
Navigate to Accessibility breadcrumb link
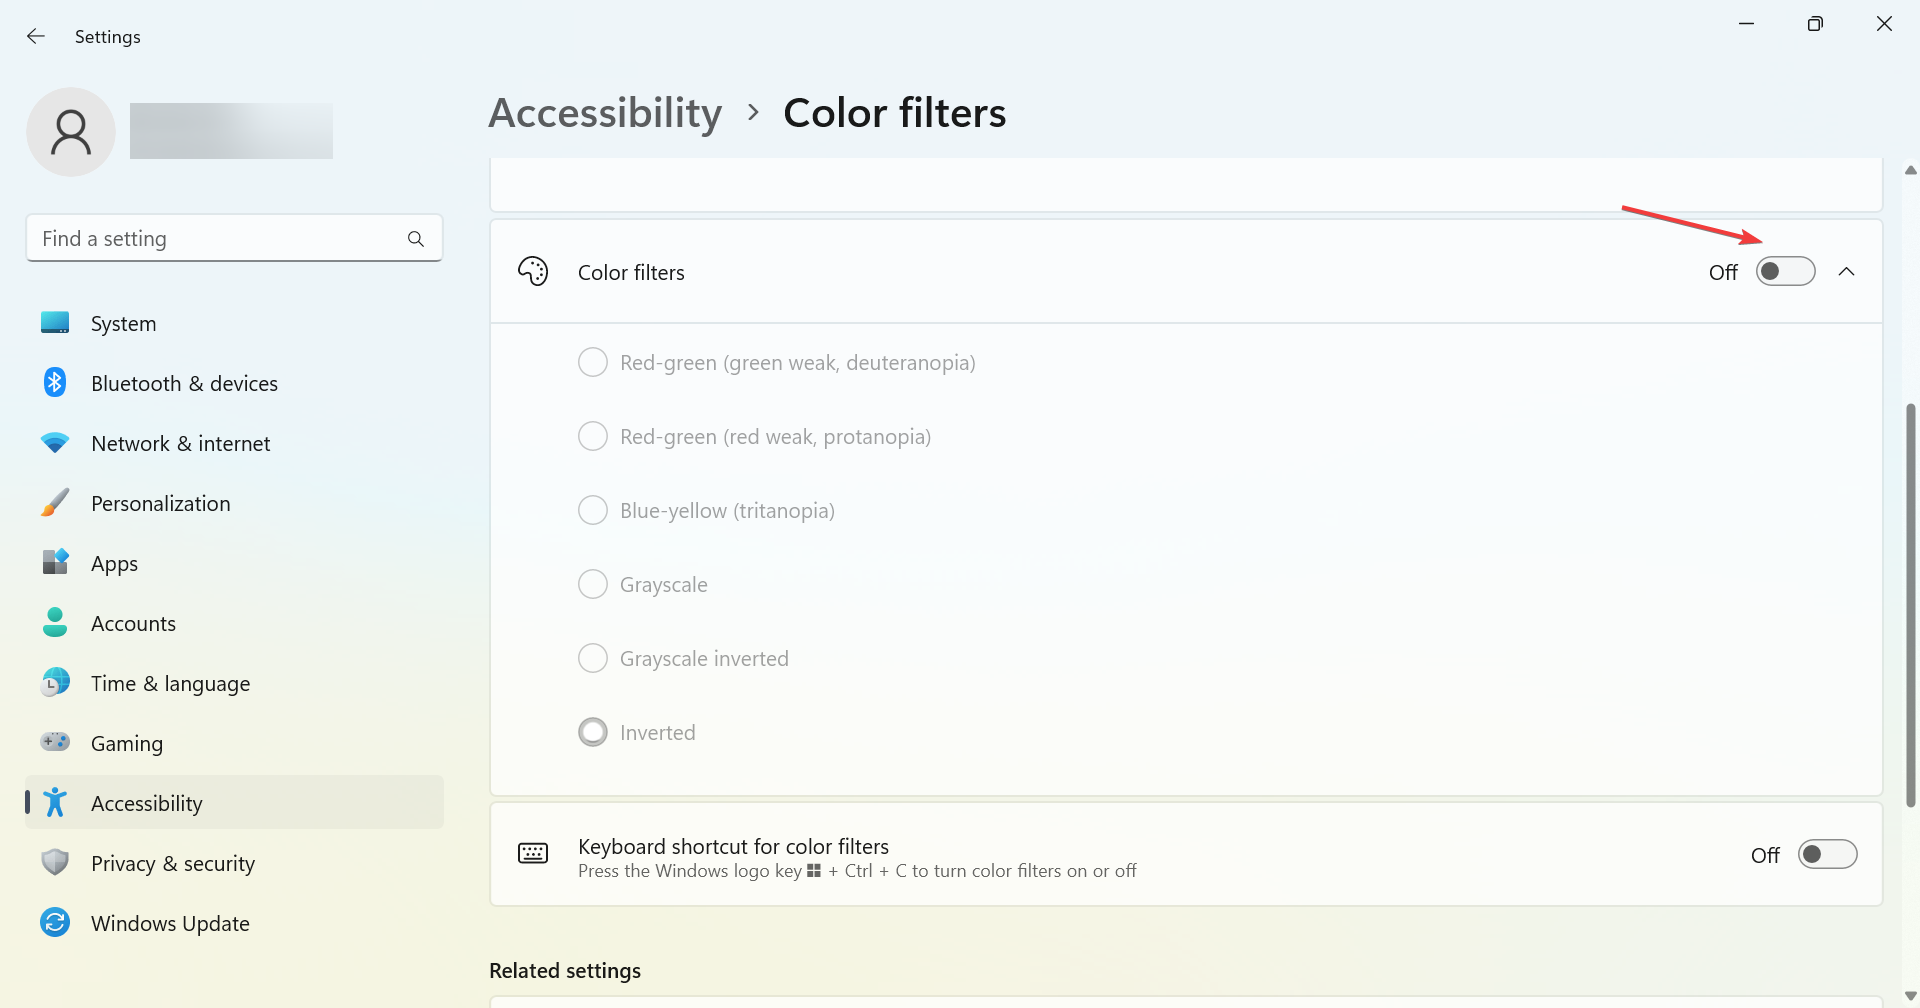coord(605,113)
